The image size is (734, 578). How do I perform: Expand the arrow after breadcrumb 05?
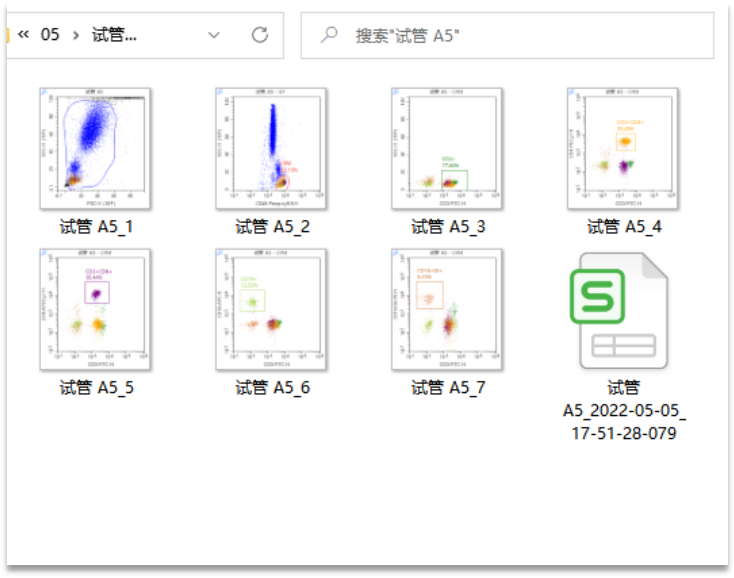click(76, 35)
